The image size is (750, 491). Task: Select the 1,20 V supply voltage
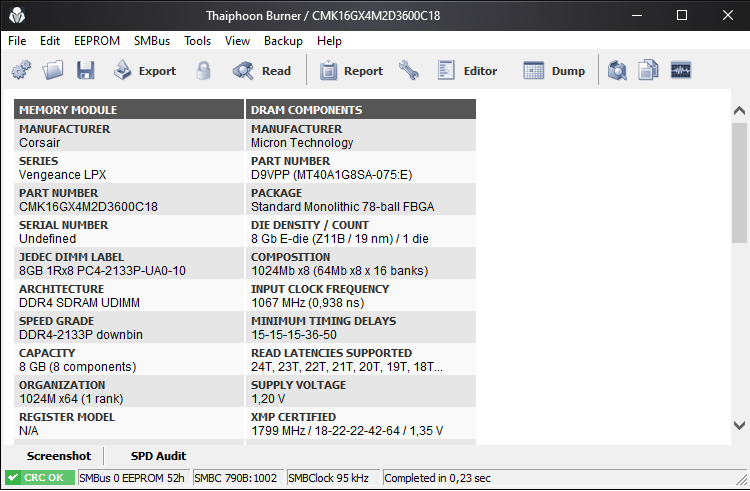(268, 399)
